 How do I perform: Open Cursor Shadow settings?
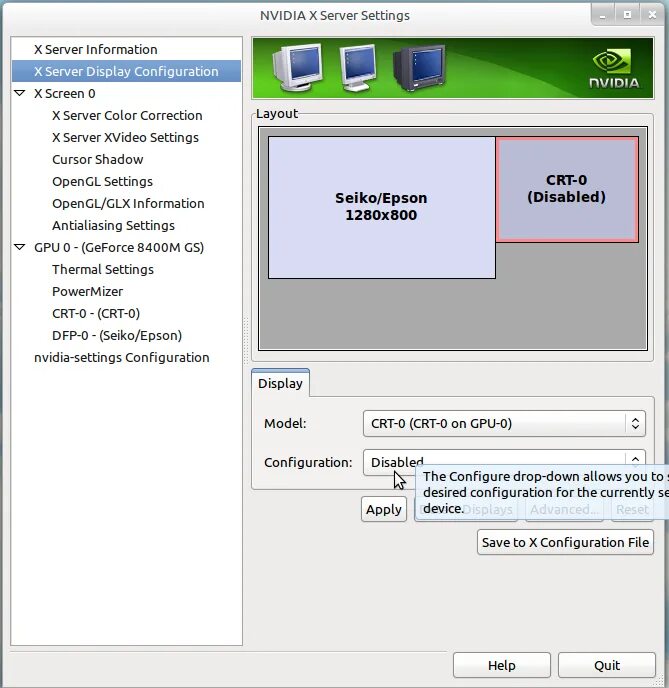click(x=97, y=159)
